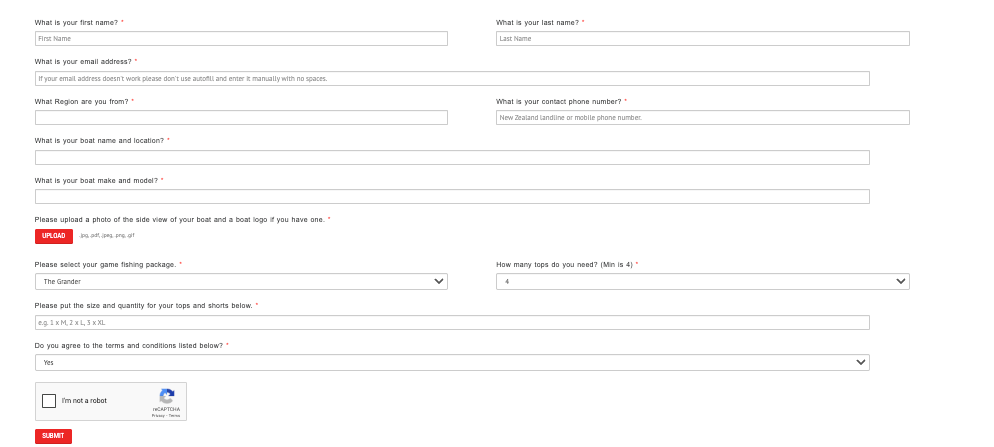Select the contact phone number field
Image resolution: width=994 pixels, height=447 pixels.
point(702,118)
